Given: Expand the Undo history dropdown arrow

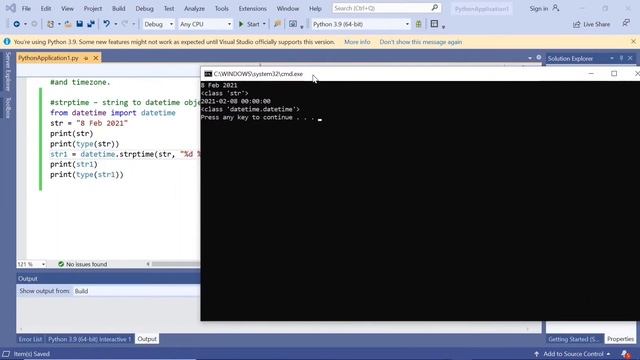Looking at the screenshot, I should click(116, 24).
